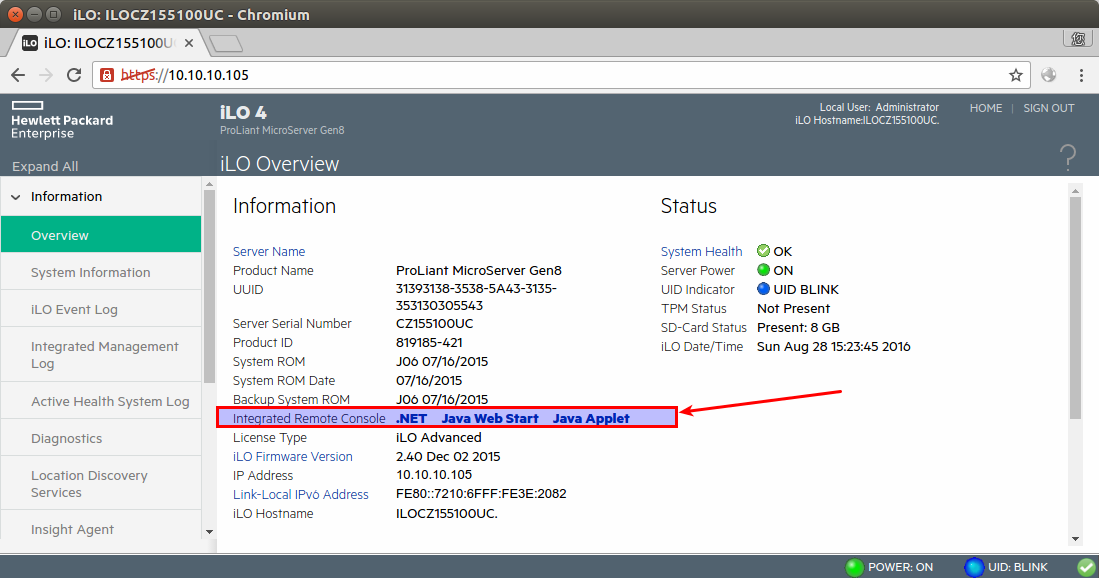Image resolution: width=1099 pixels, height=578 pixels.
Task: Click the Server Name link
Action: pyautogui.click(x=268, y=251)
